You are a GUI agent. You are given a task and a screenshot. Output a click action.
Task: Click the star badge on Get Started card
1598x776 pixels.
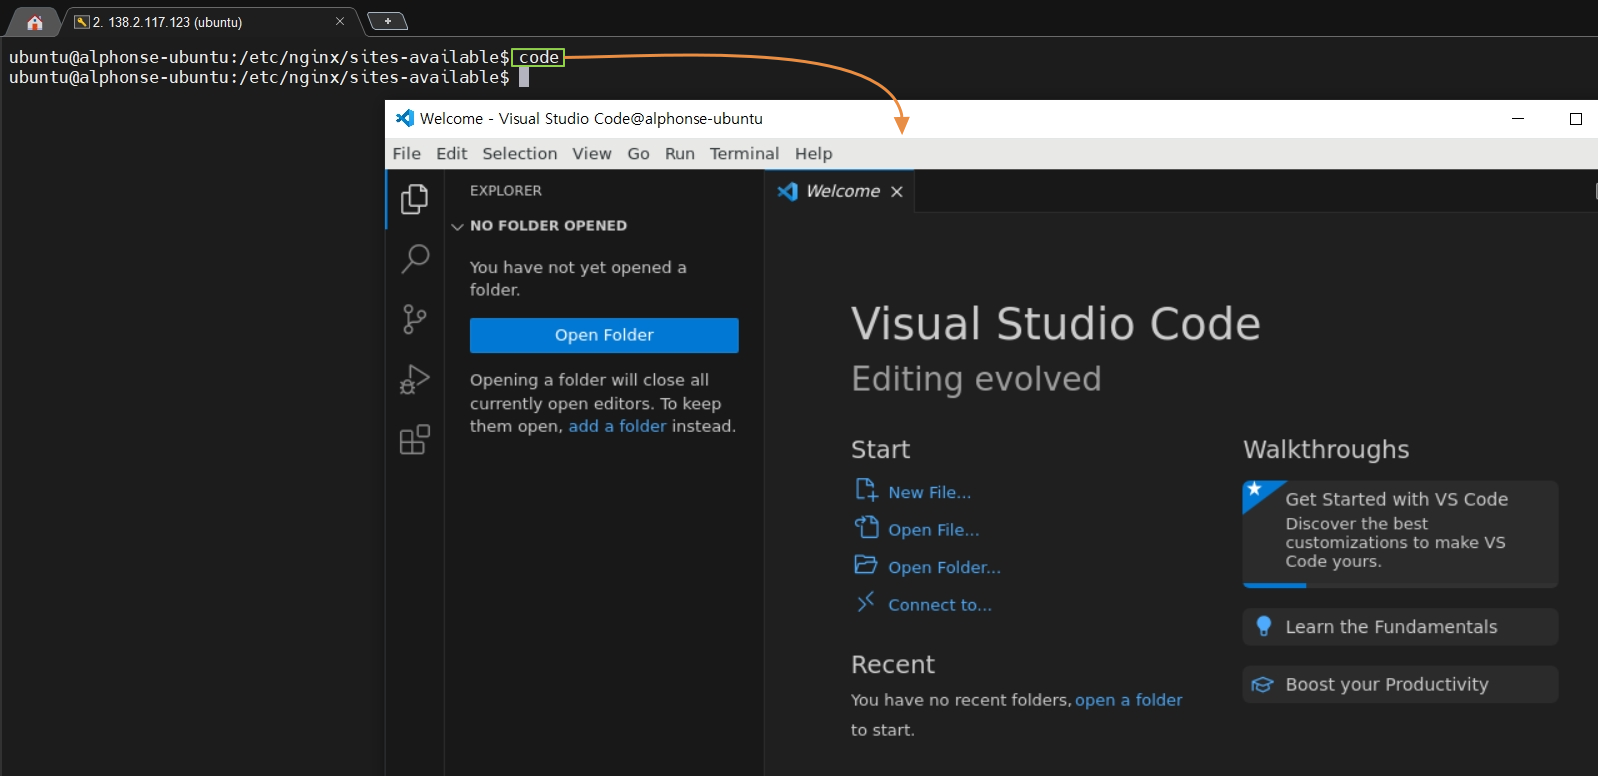pyautogui.click(x=1254, y=489)
